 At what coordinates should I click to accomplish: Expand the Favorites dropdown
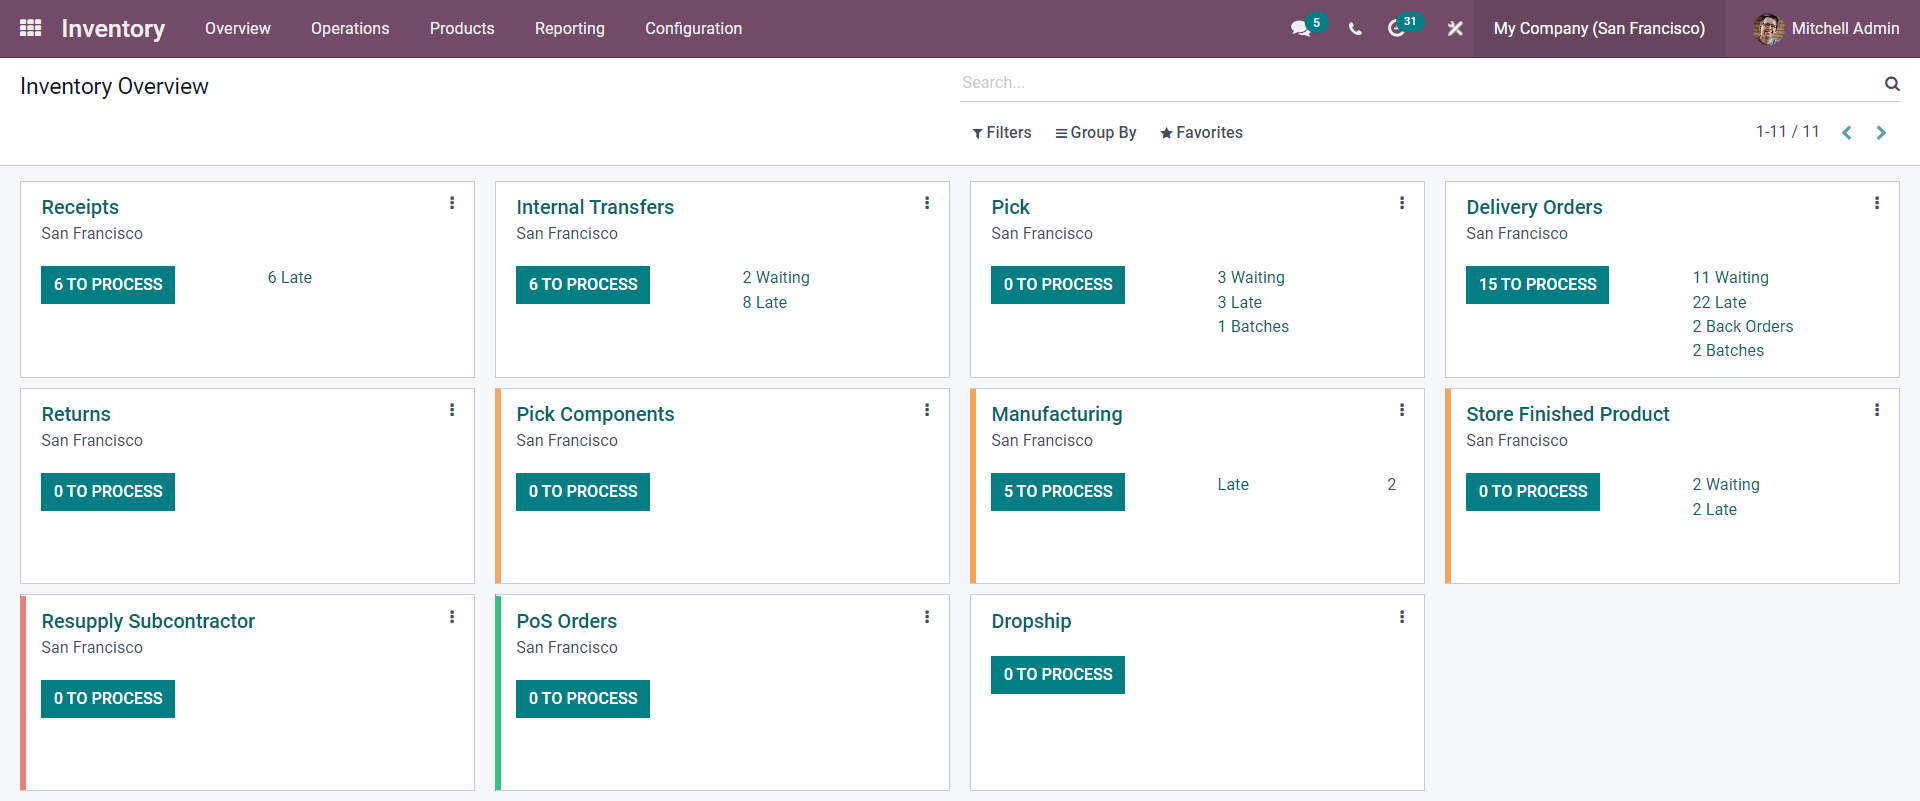(x=1201, y=133)
